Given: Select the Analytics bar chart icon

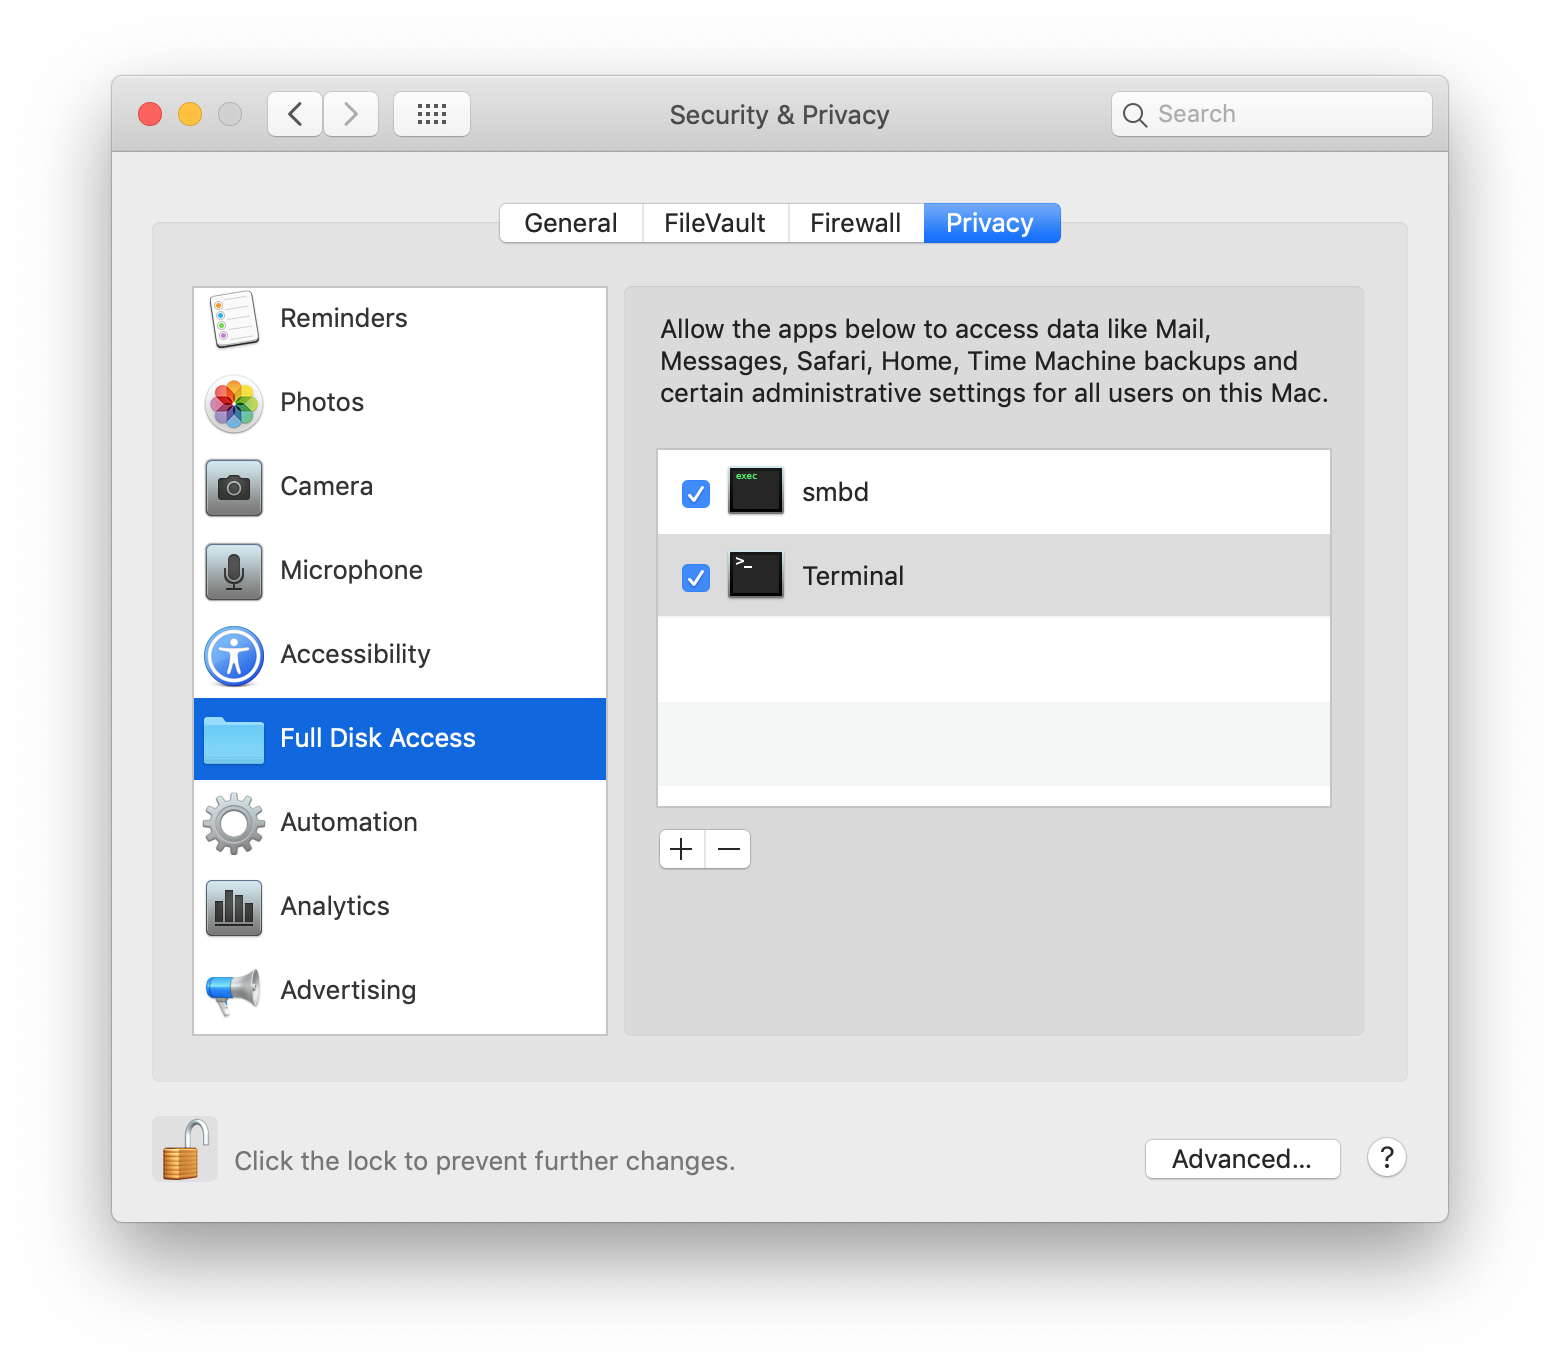Looking at the screenshot, I should tap(232, 907).
